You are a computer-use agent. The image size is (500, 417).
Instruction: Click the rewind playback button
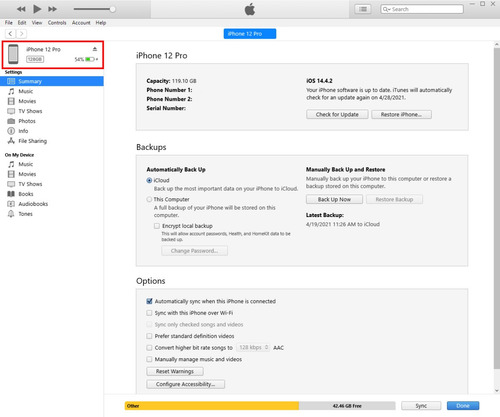(21, 9)
